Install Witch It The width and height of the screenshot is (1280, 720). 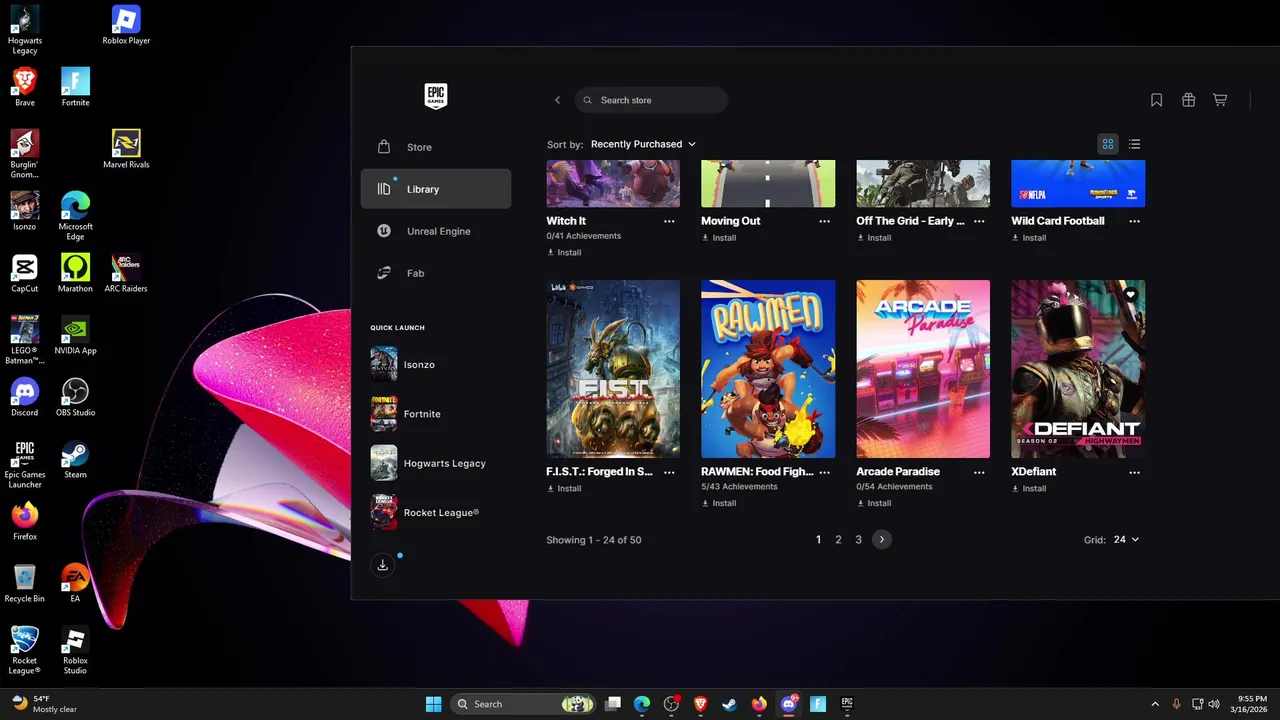click(565, 253)
